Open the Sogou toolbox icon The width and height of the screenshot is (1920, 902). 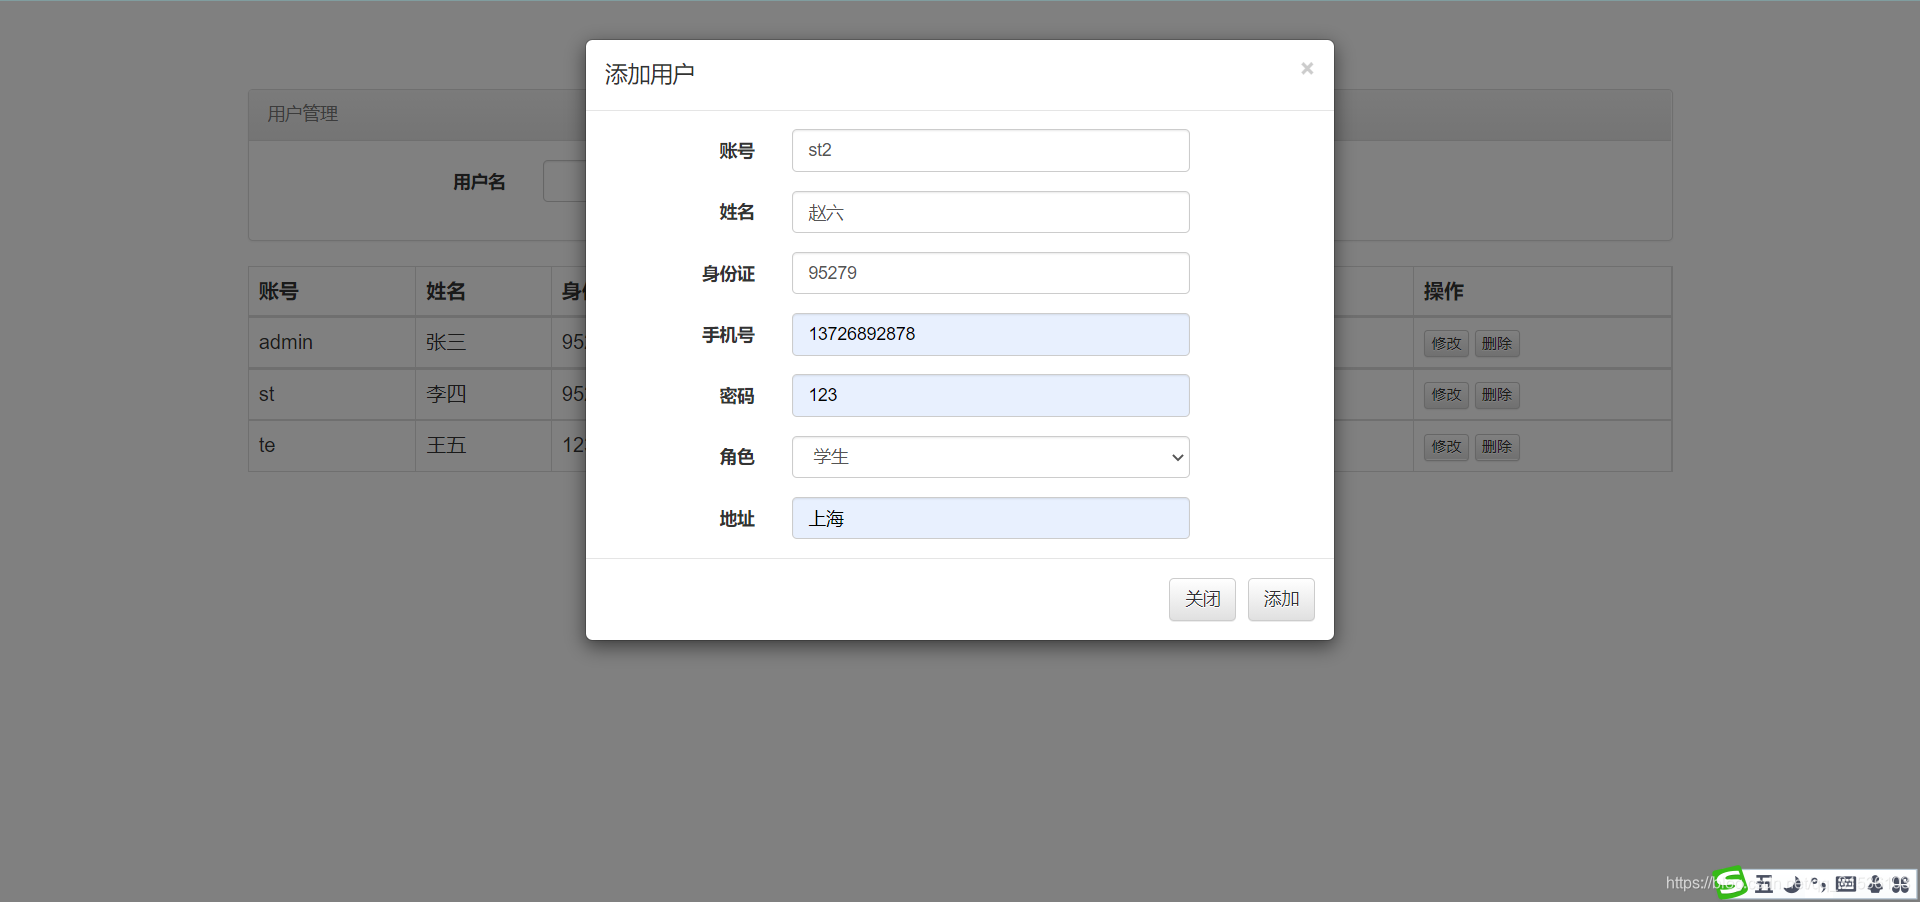coord(1903,884)
